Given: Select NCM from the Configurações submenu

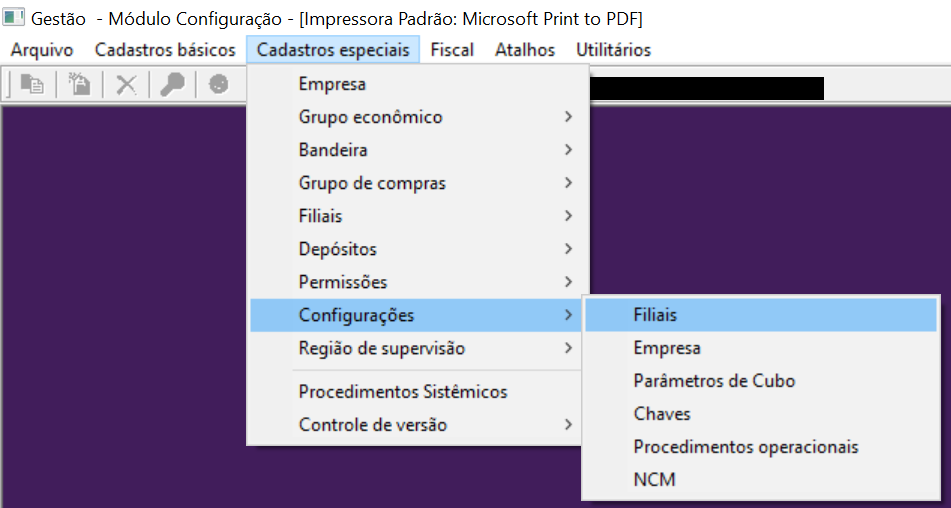Looking at the screenshot, I should click(654, 480).
